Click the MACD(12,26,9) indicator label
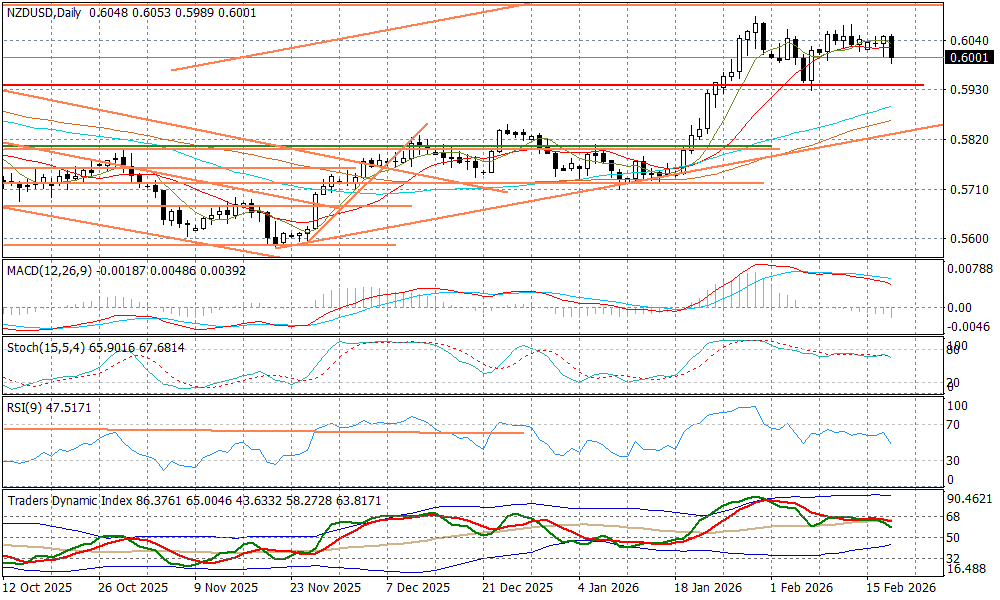1000x600 pixels. point(45,271)
